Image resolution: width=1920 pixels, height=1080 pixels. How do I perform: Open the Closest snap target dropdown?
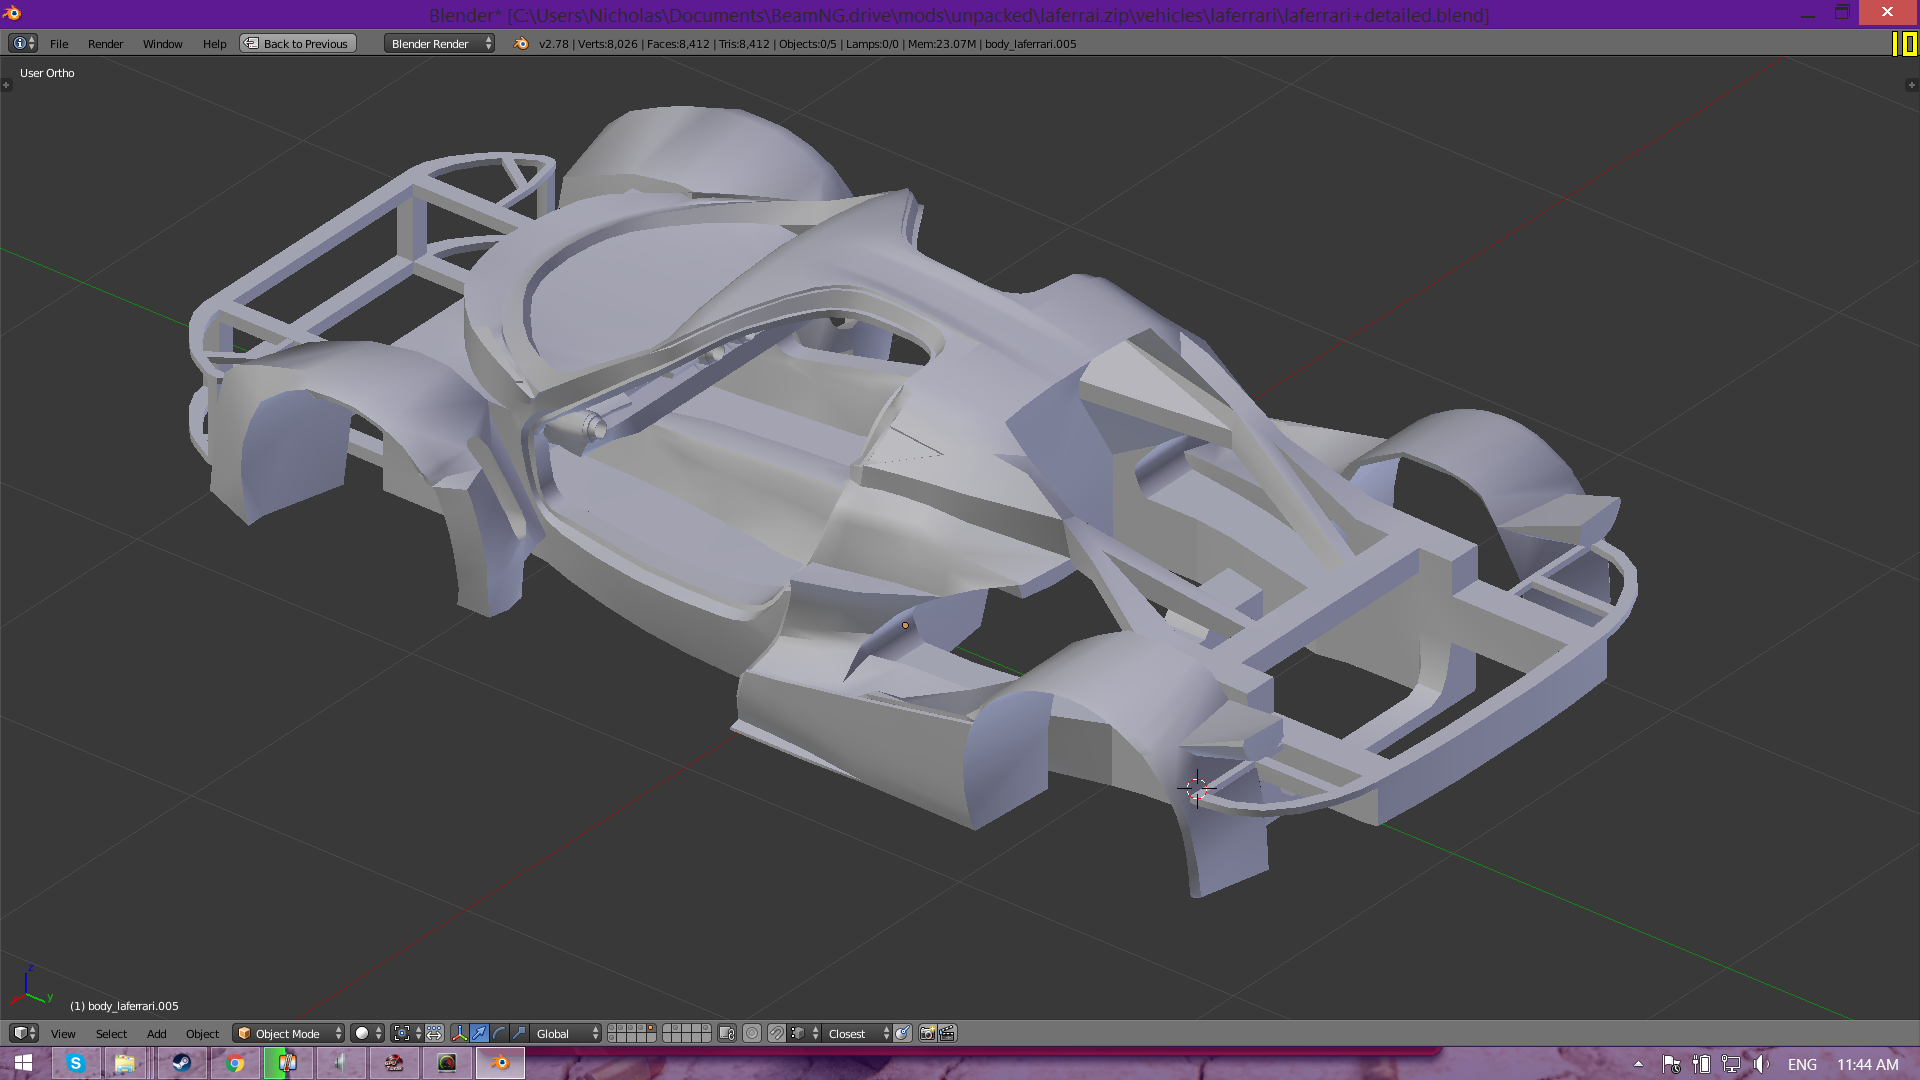point(858,1034)
